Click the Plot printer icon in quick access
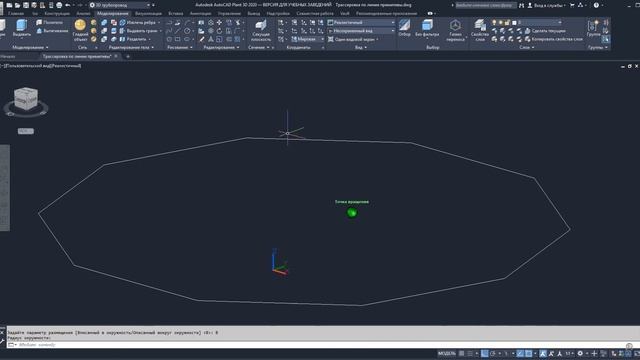Screen dimensions: 640x360 59,5
